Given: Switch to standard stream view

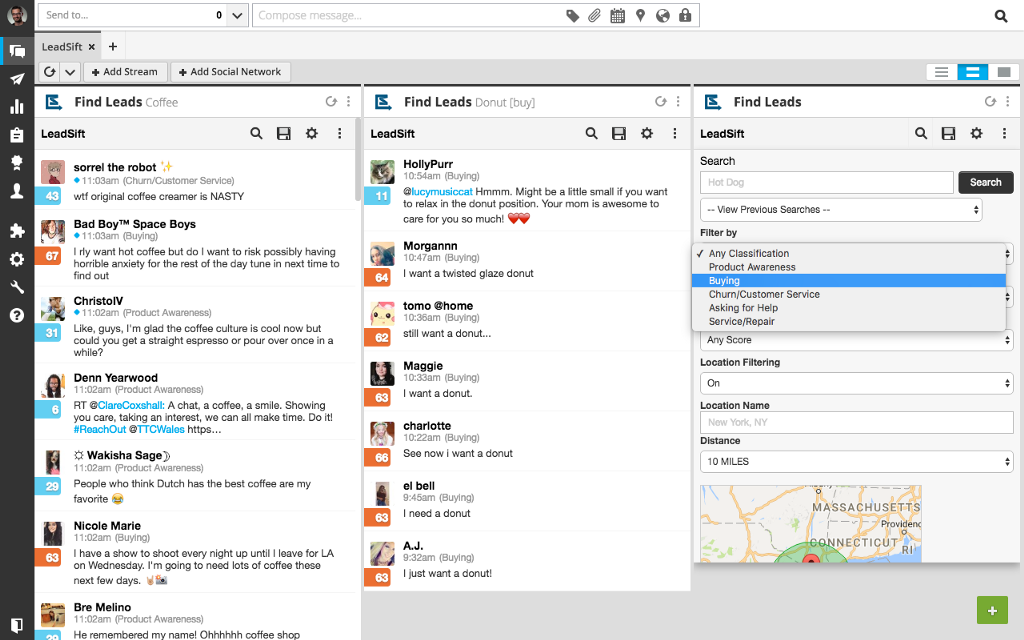Looking at the screenshot, I should click(972, 72).
